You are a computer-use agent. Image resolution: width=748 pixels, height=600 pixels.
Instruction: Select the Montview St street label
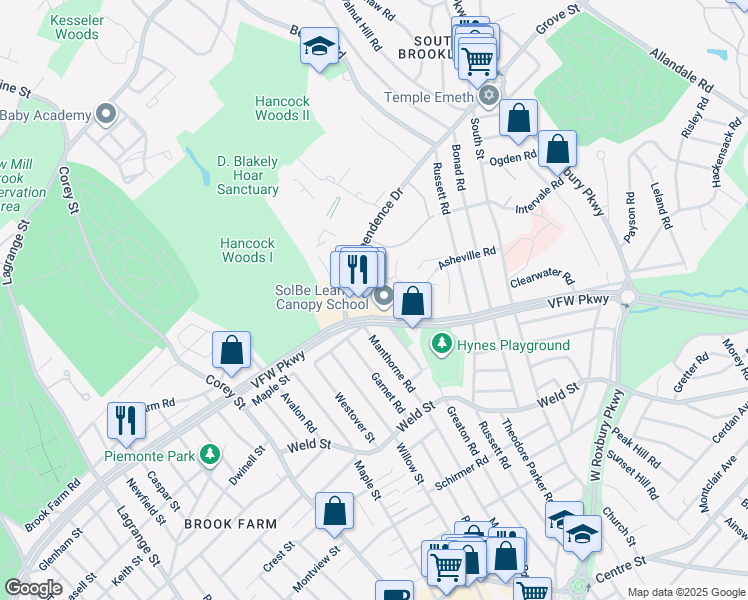tap(317, 568)
